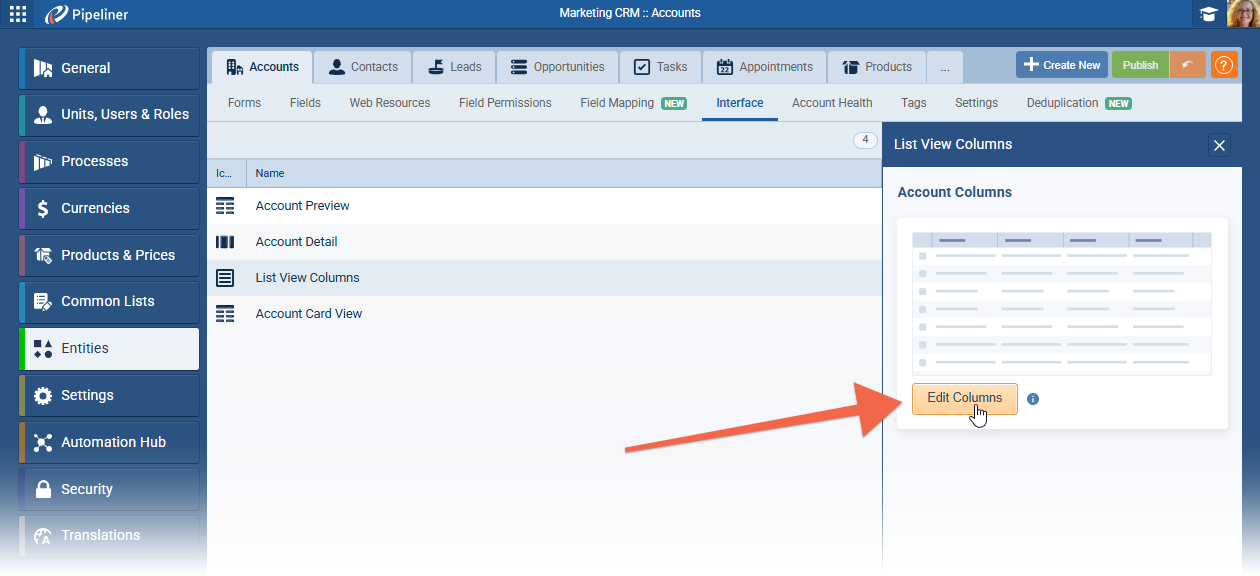Screen dimensions: 1260x576
Task: Open the user profile avatar
Action: point(1242,14)
